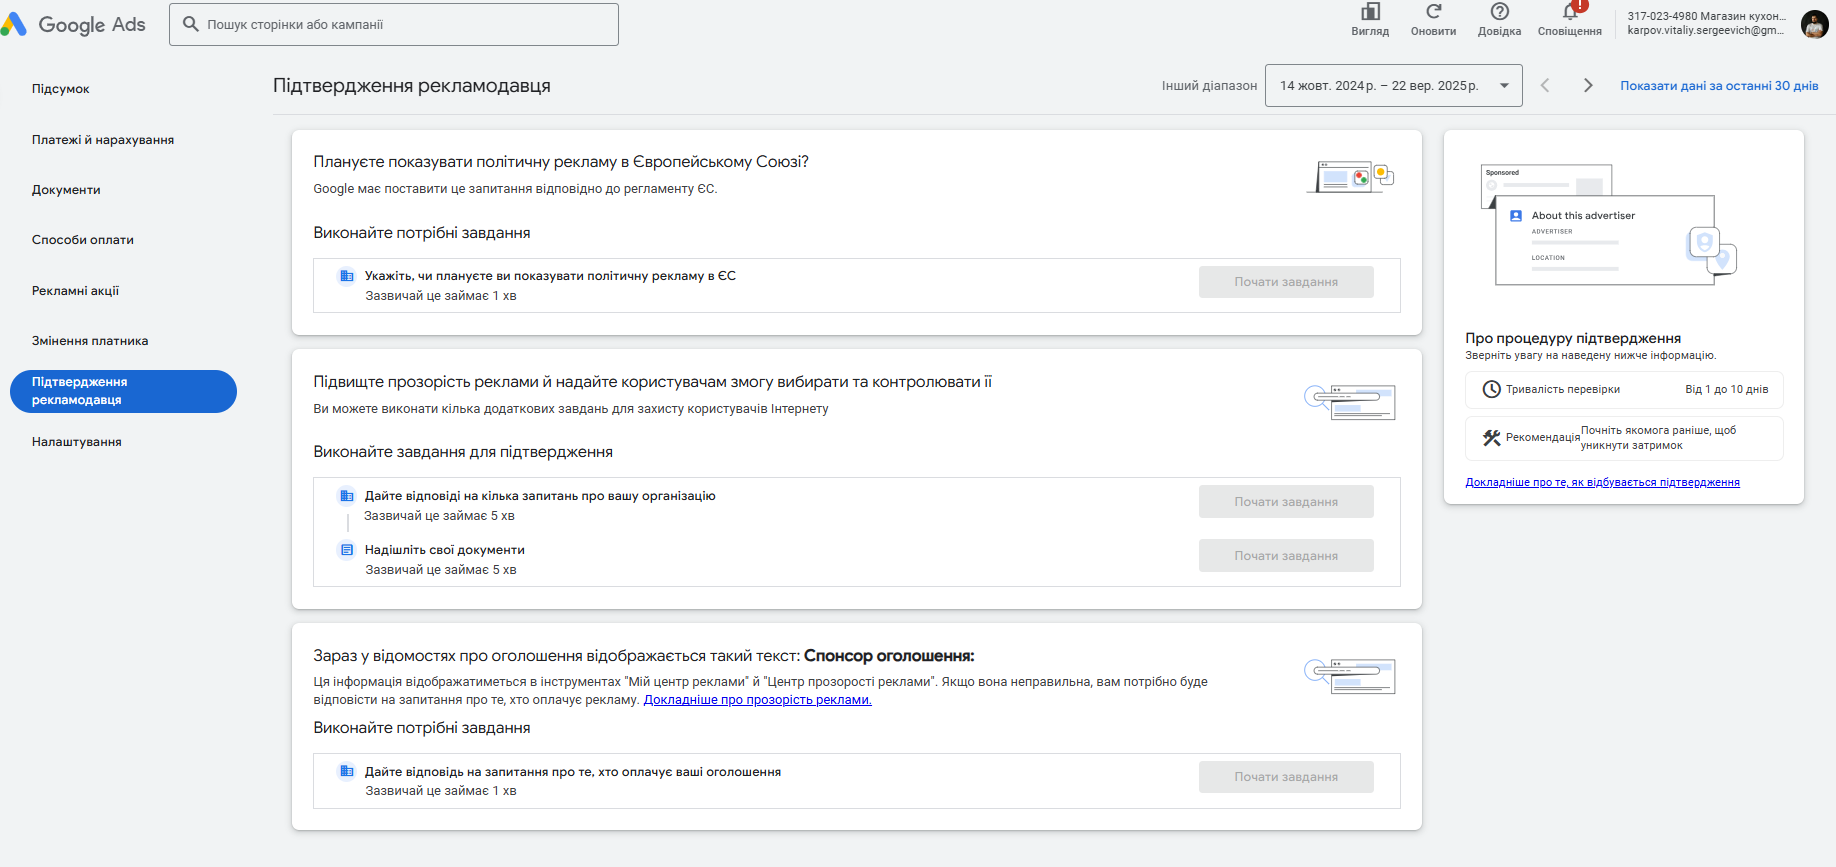This screenshot has height=867, width=1836.
Task: Go to Способи оплати section
Action: pyautogui.click(x=83, y=240)
